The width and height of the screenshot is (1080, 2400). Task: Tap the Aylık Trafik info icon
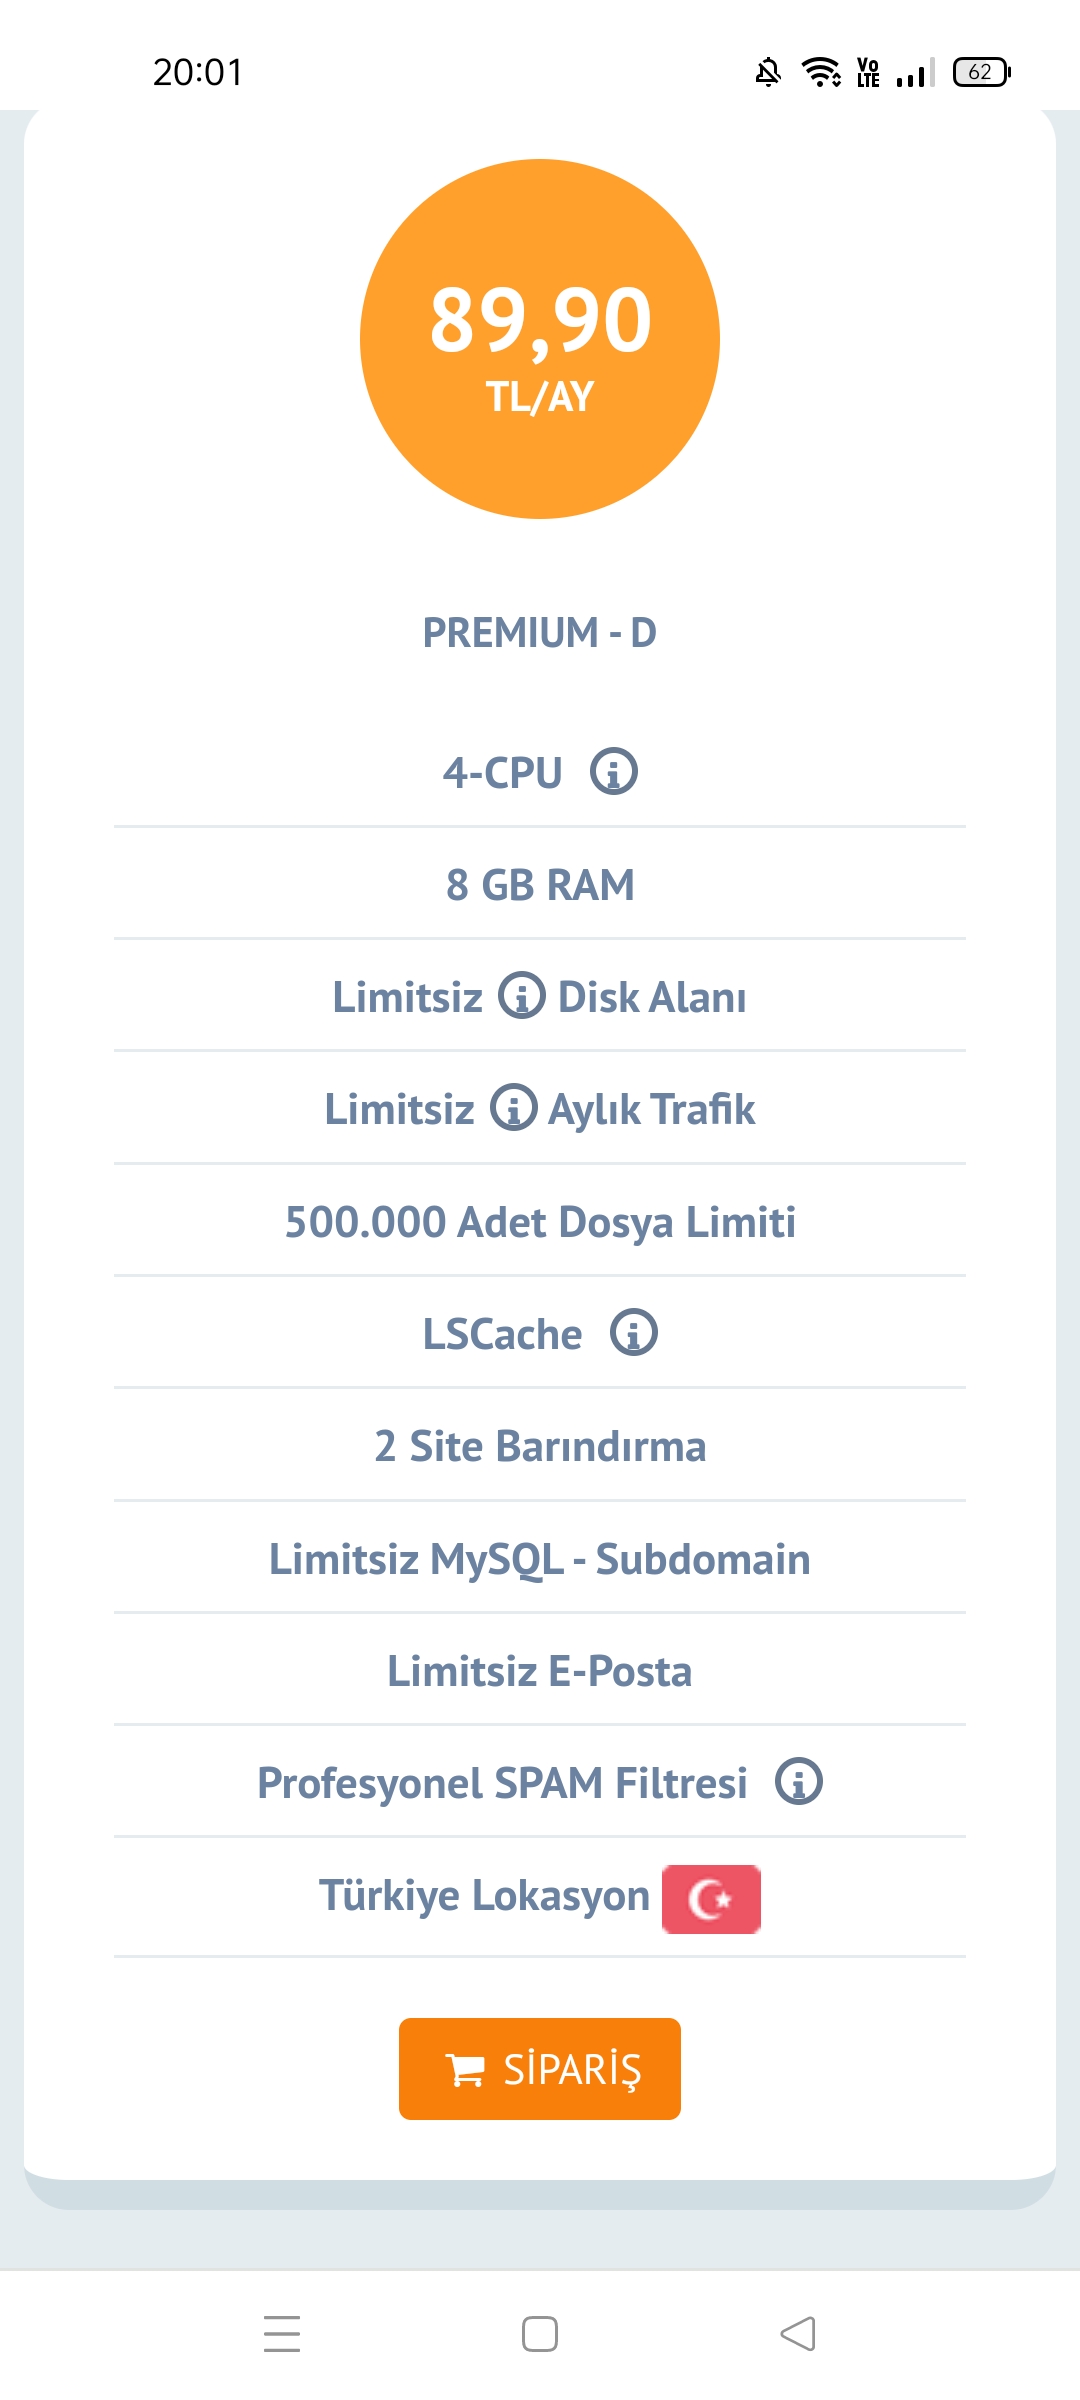513,1108
